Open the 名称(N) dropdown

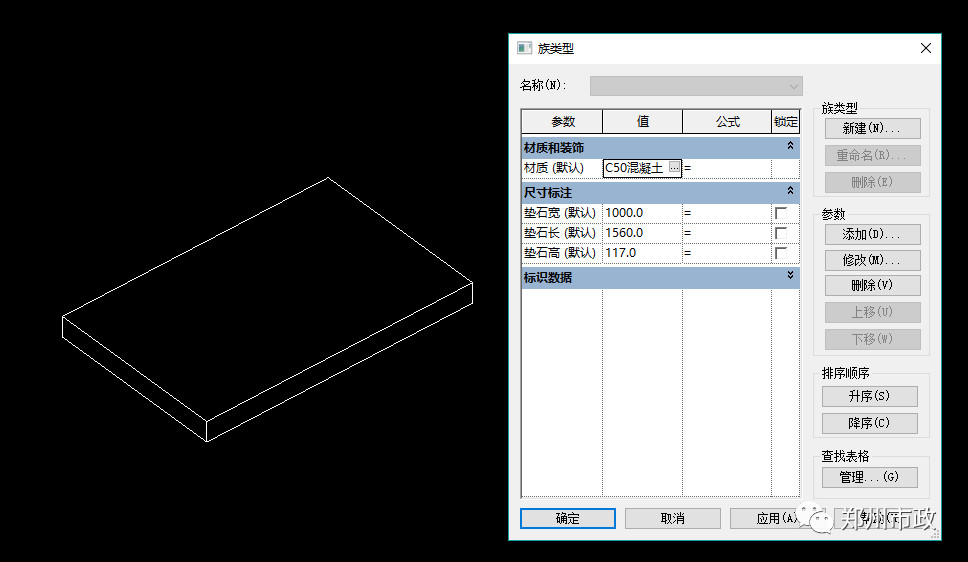tap(696, 86)
